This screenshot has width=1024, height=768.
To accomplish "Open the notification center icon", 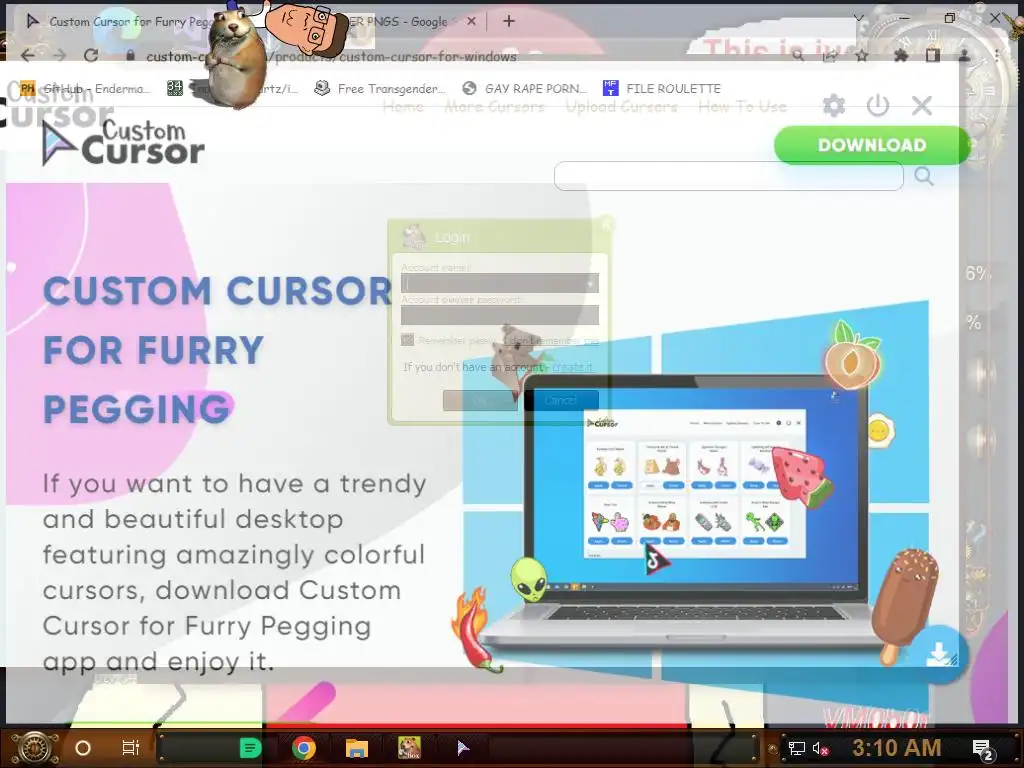I will click(983, 749).
